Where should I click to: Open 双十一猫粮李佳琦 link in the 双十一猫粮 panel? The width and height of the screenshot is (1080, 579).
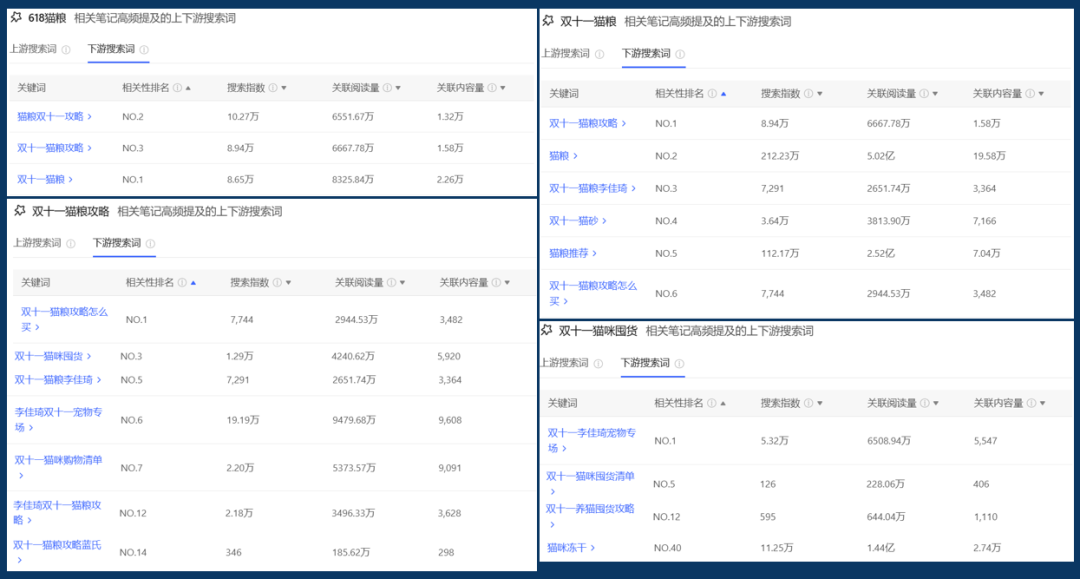click(x=592, y=188)
